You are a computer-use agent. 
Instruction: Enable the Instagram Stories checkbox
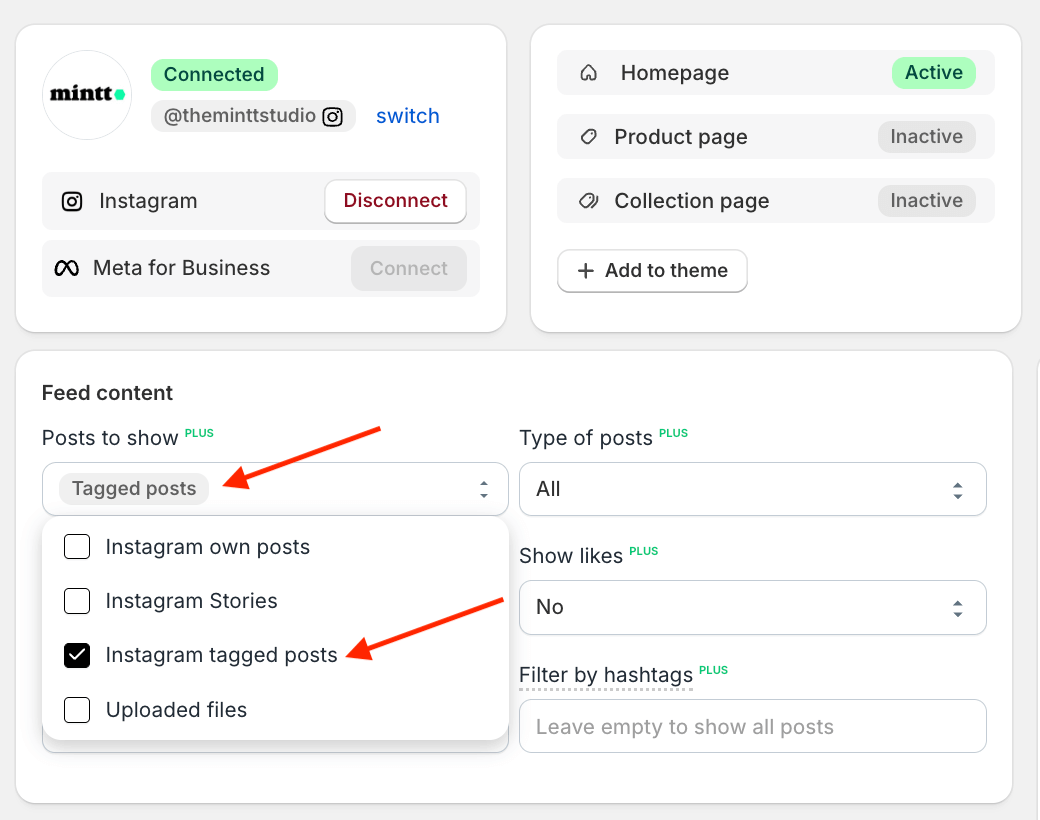77,601
